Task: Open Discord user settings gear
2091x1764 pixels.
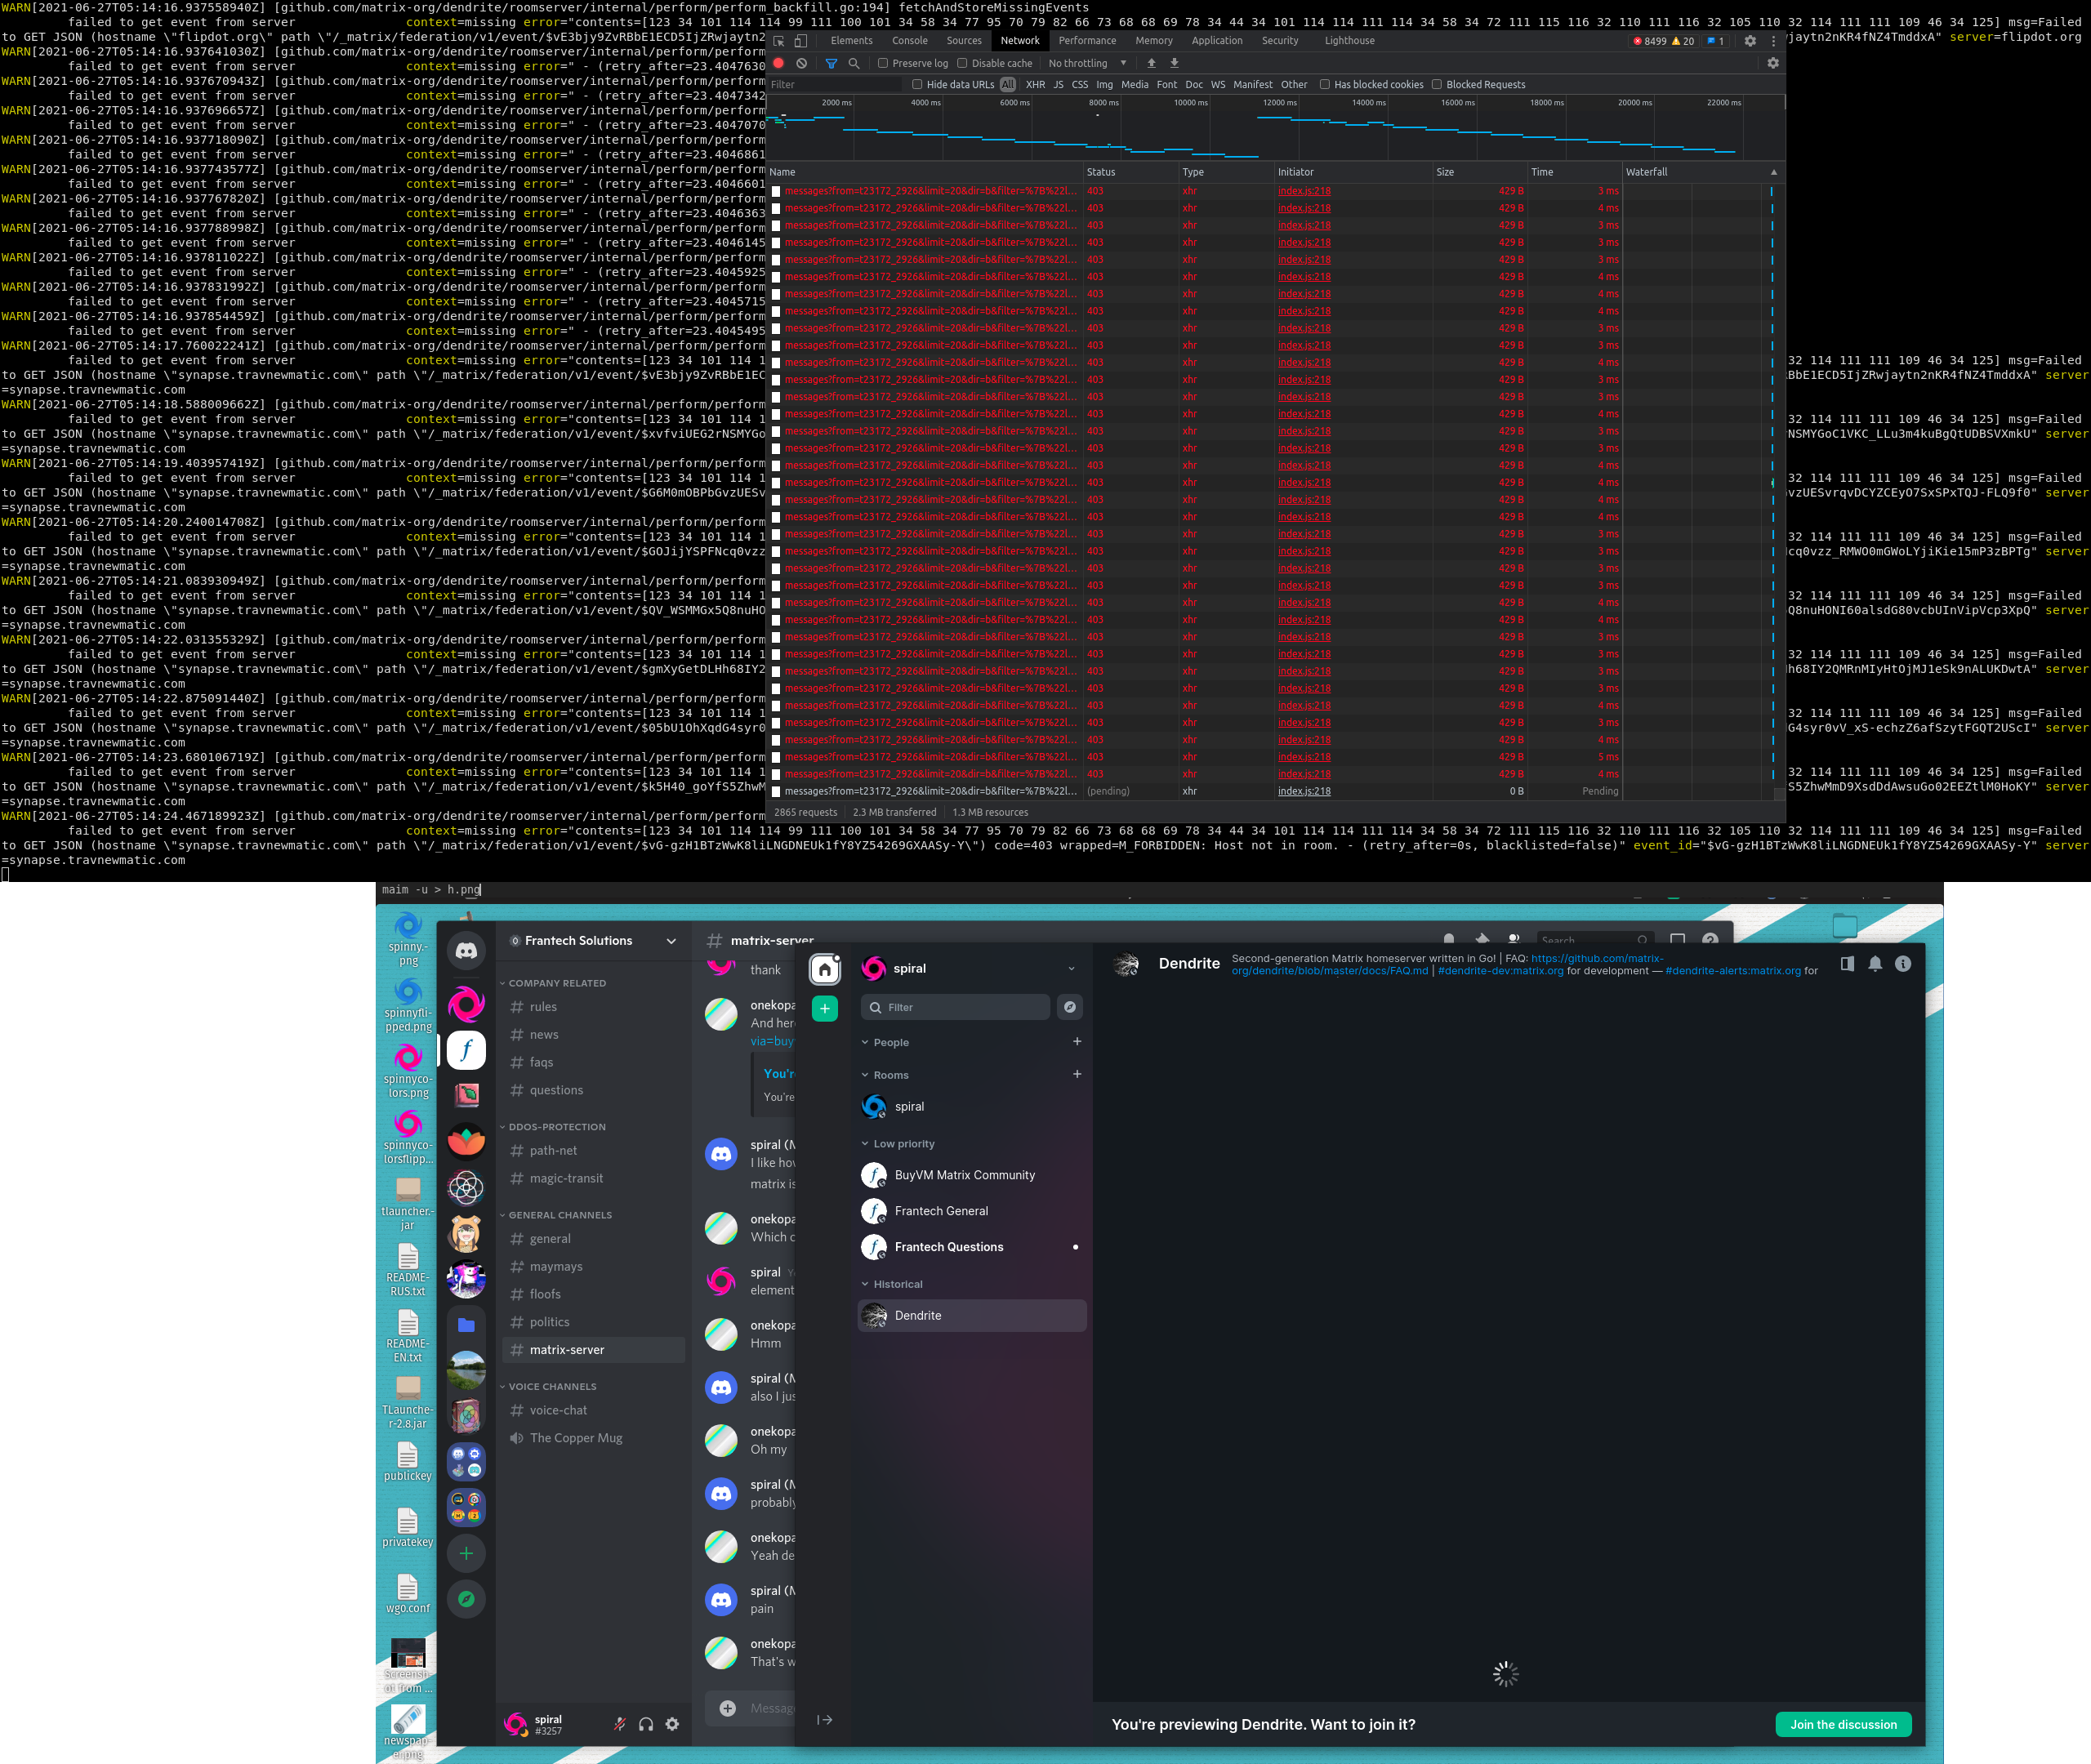Action: (x=672, y=1724)
